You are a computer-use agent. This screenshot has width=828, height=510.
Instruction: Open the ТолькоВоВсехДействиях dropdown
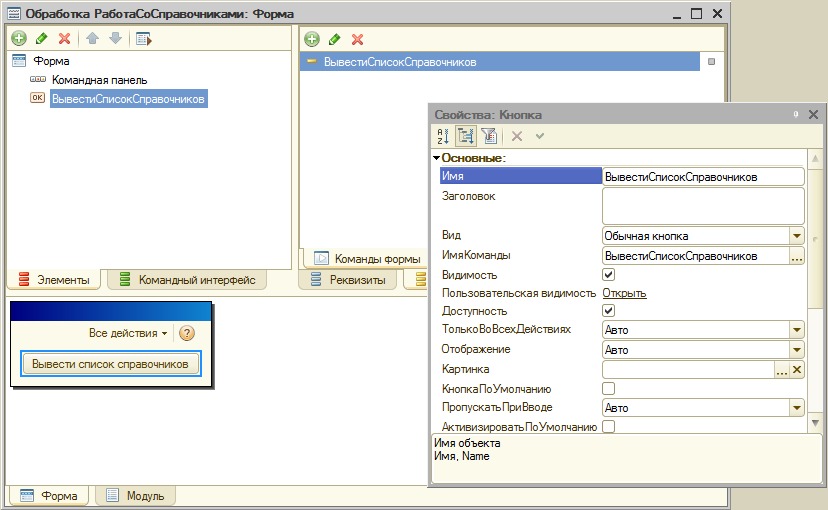pos(797,330)
